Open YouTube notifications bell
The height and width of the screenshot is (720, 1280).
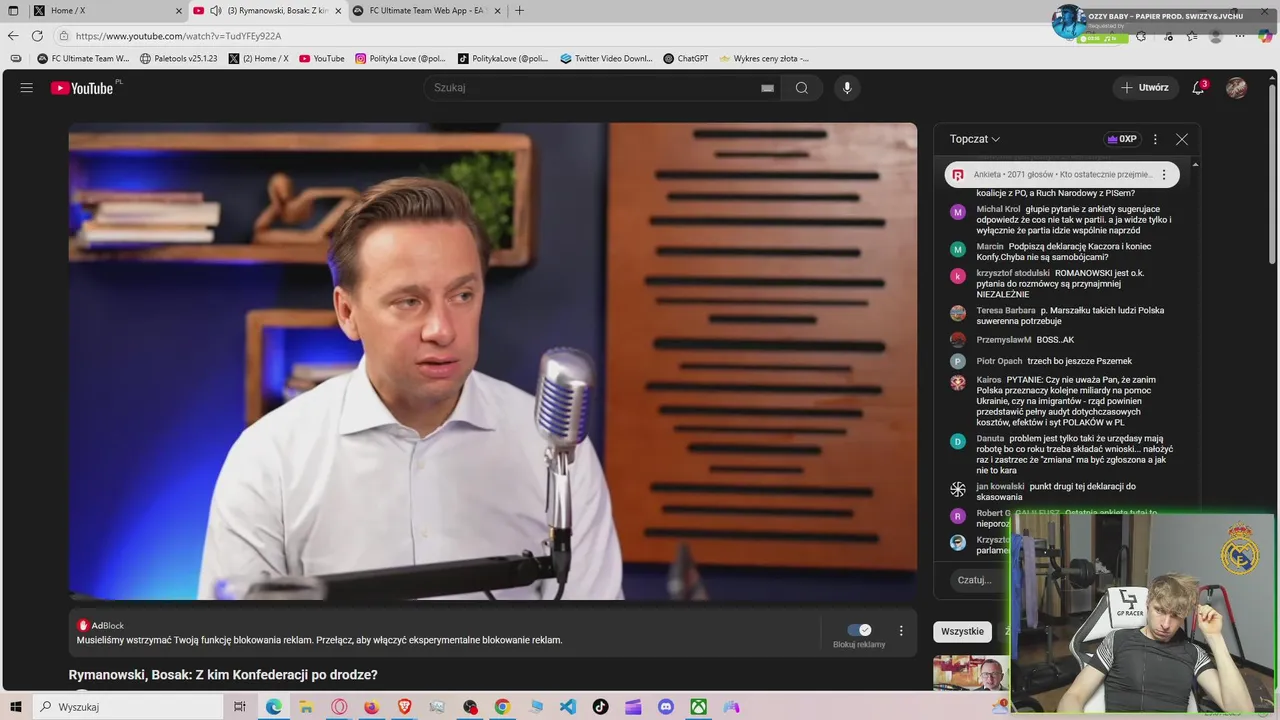[1198, 88]
